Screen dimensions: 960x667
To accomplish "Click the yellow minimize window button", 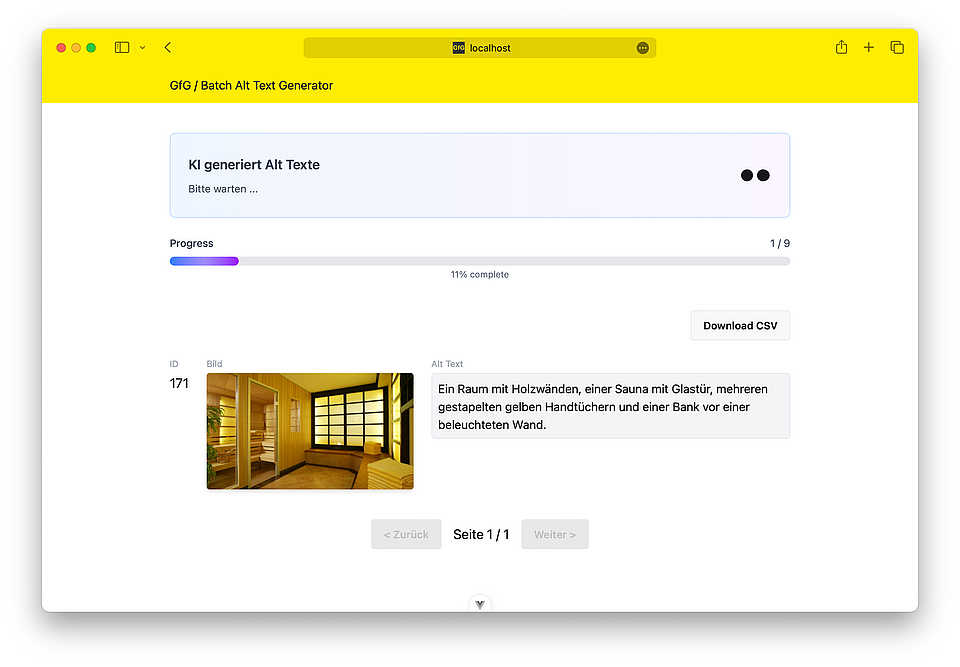I will coord(76,48).
